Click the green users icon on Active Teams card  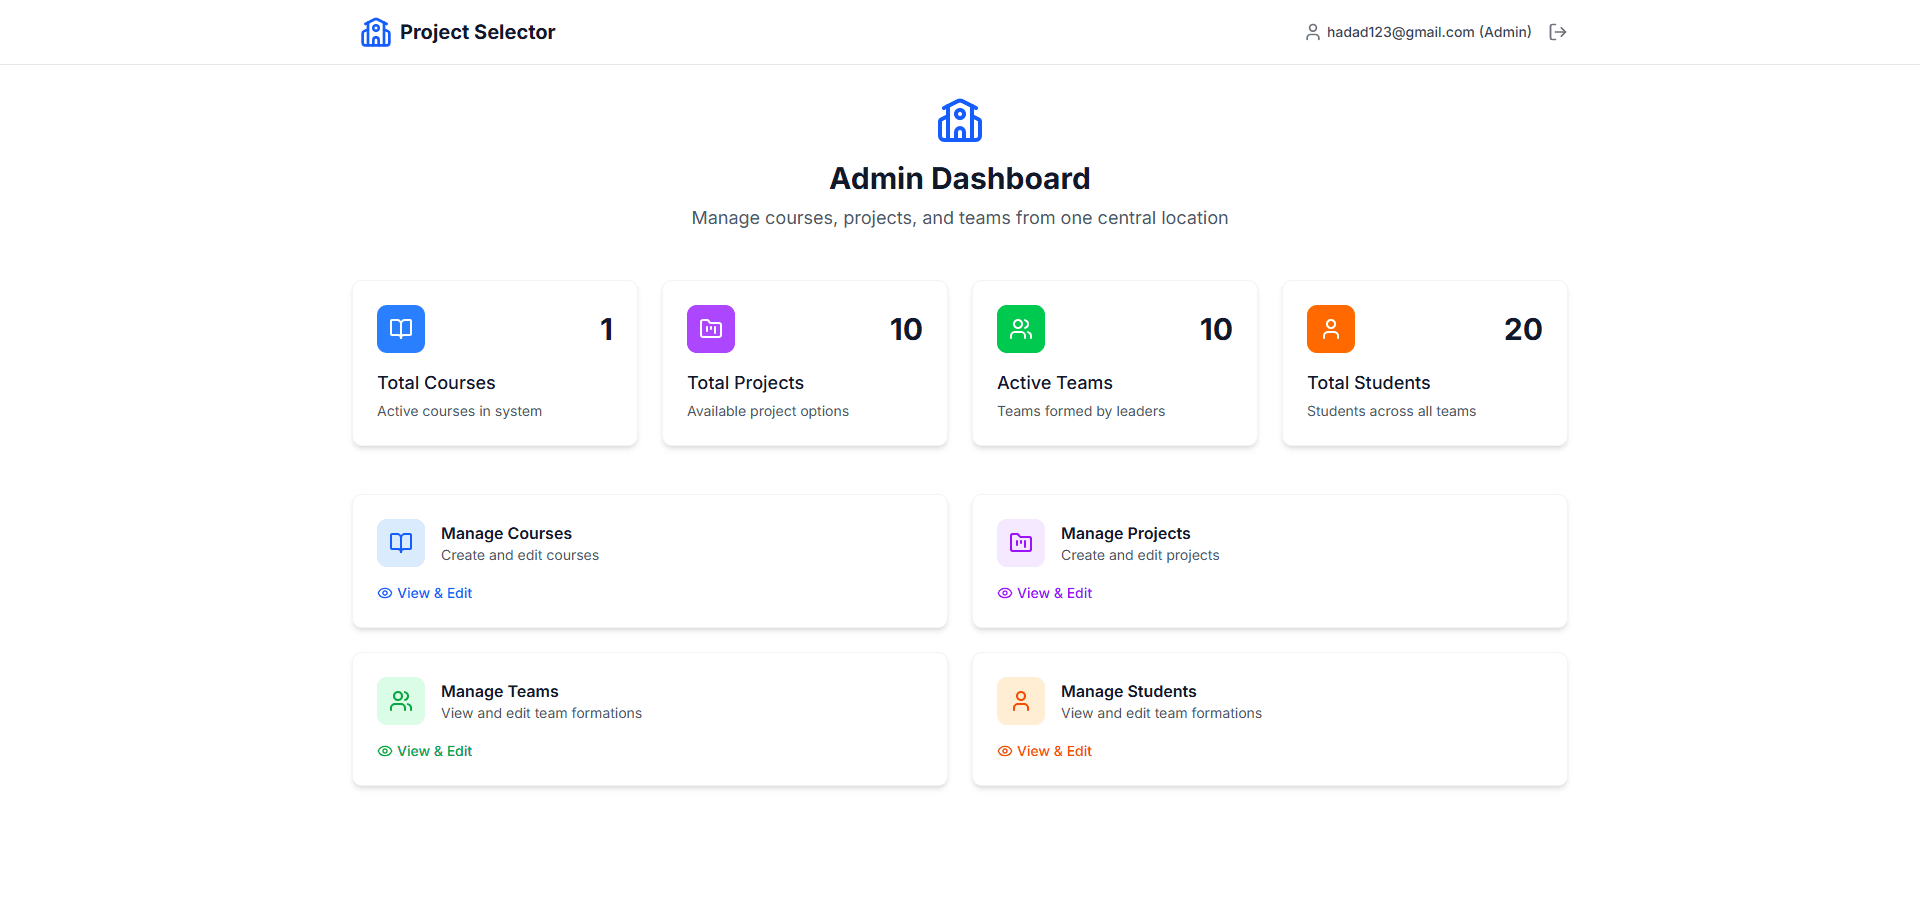pyautogui.click(x=1020, y=328)
